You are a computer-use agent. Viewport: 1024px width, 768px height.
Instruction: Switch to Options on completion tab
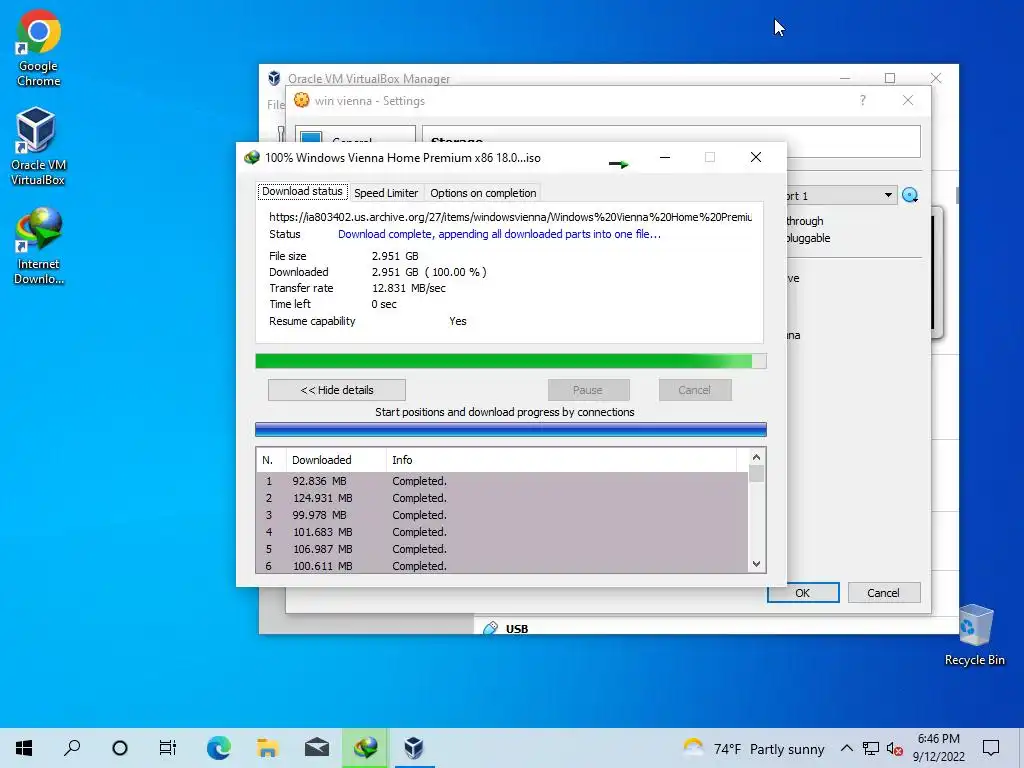[483, 193]
